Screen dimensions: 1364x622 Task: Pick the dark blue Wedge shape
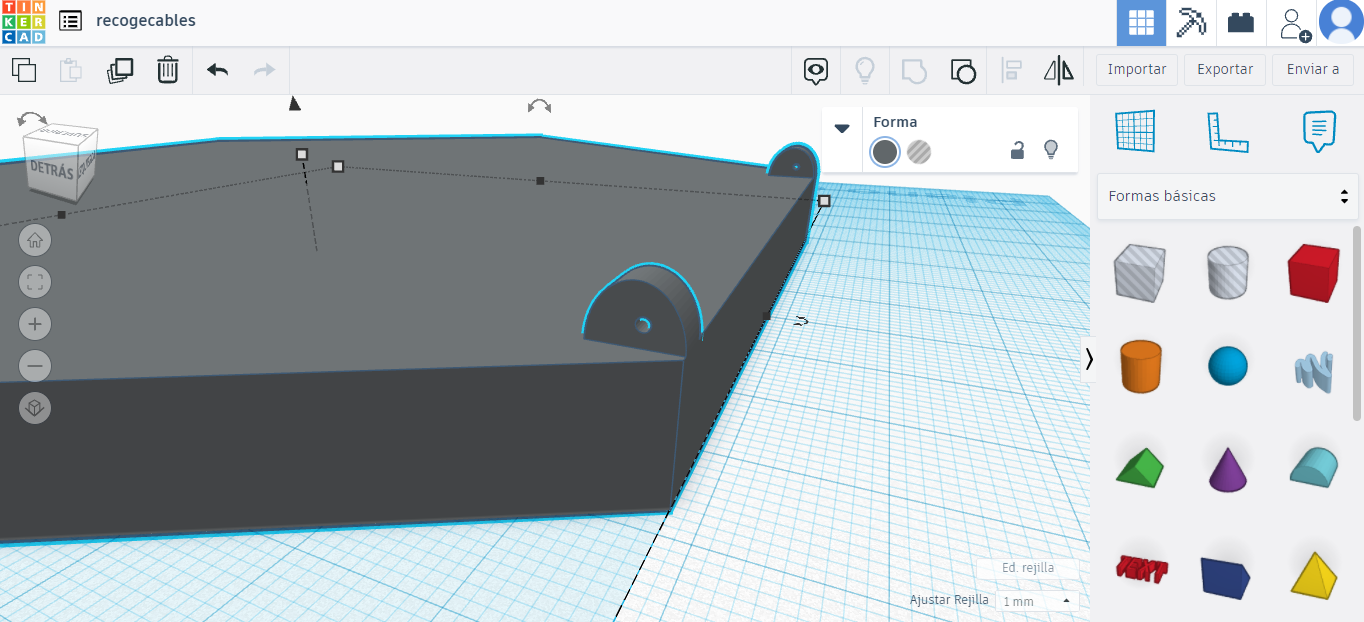click(1228, 577)
